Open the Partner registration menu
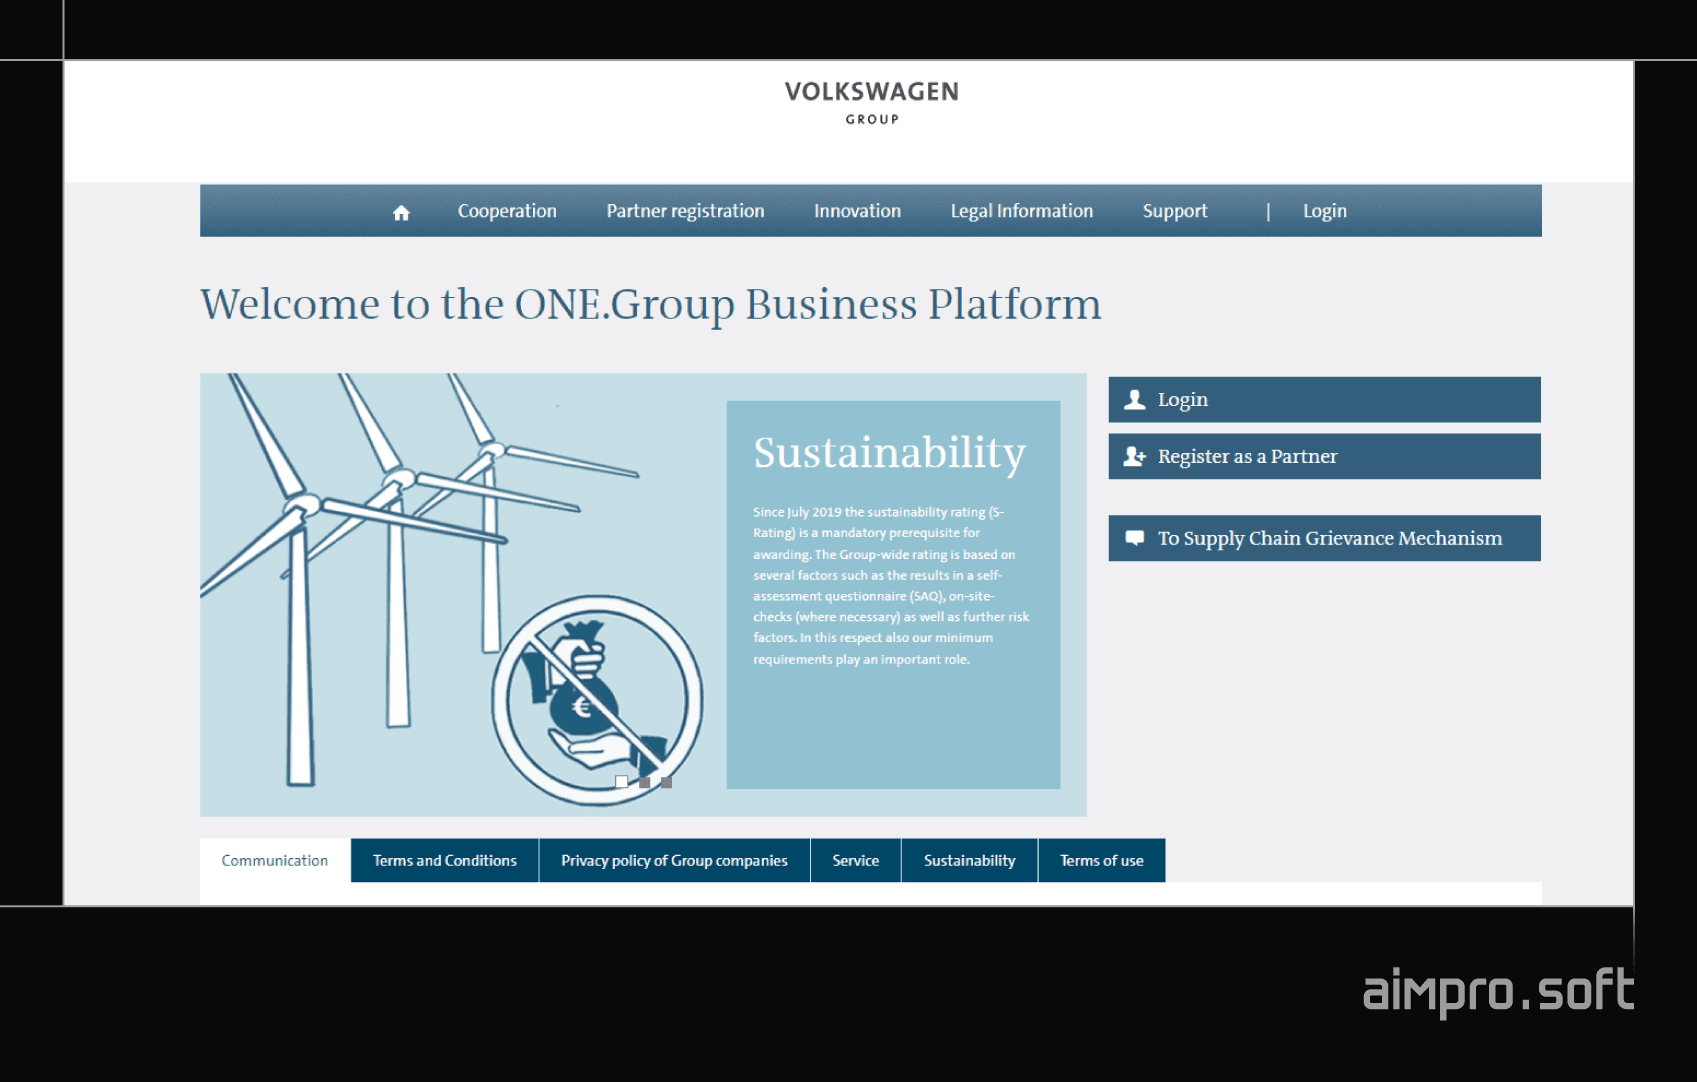Screen dimensions: 1697x1082 685,211
